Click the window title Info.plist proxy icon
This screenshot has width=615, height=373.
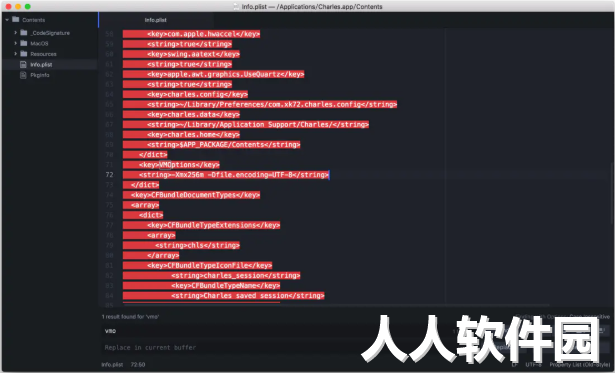pyautogui.click(x=236, y=7)
